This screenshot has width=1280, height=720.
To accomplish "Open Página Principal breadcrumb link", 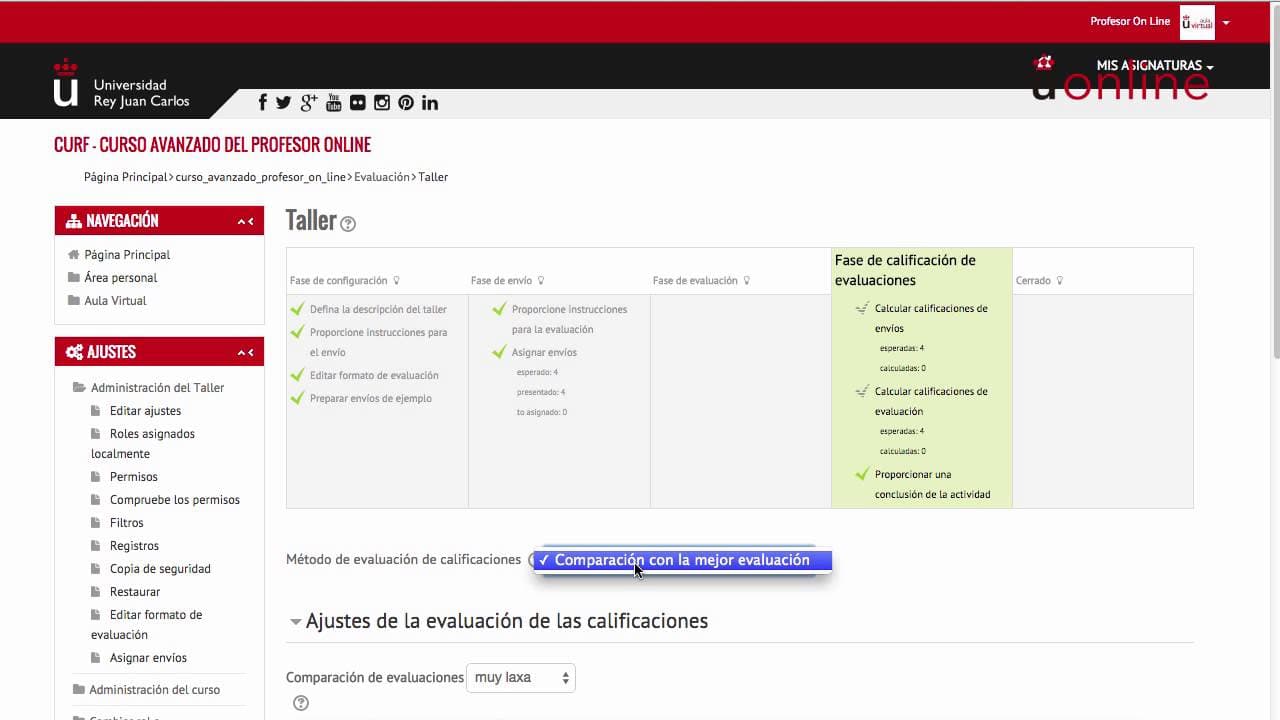I will coord(126,177).
